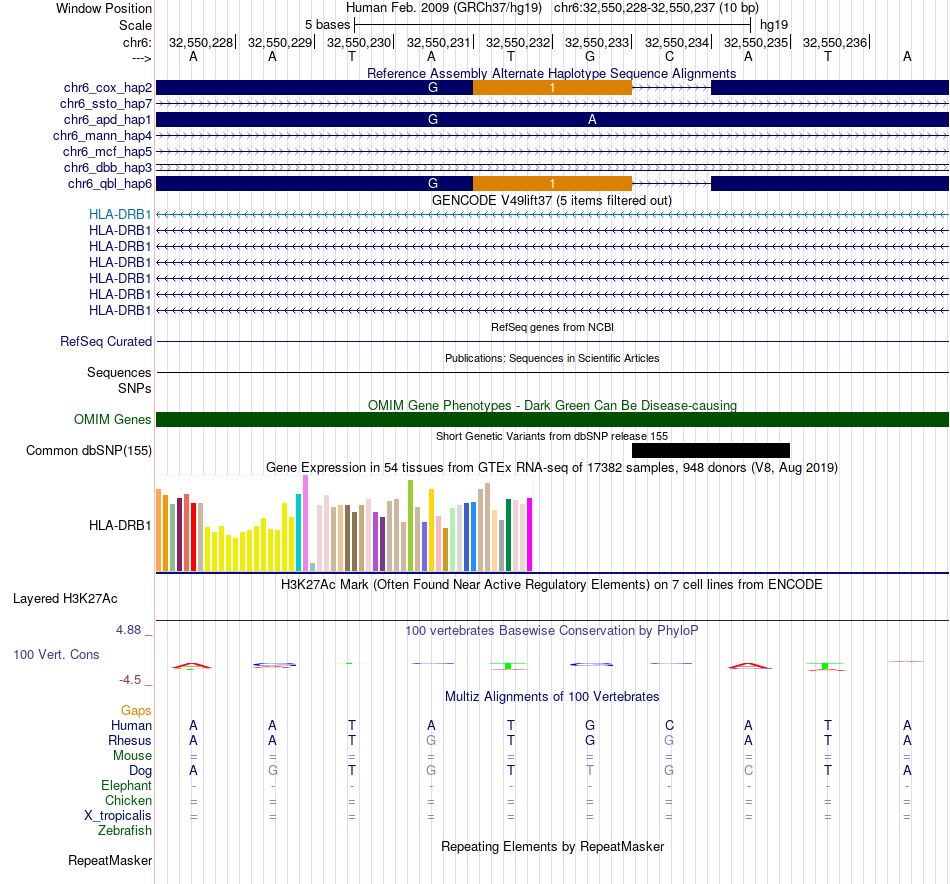Open RefSeq genes from NCBI title
Image resolution: width=950 pixels, height=884 pixels.
click(x=552, y=327)
